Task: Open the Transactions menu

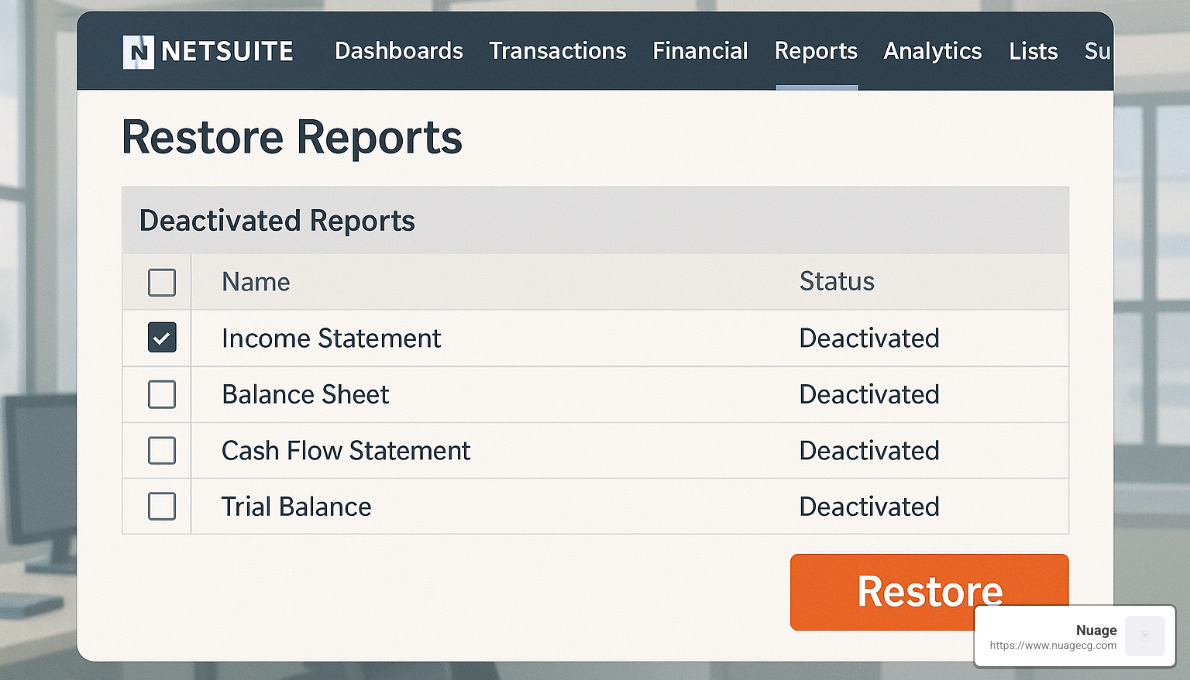Action: [557, 51]
